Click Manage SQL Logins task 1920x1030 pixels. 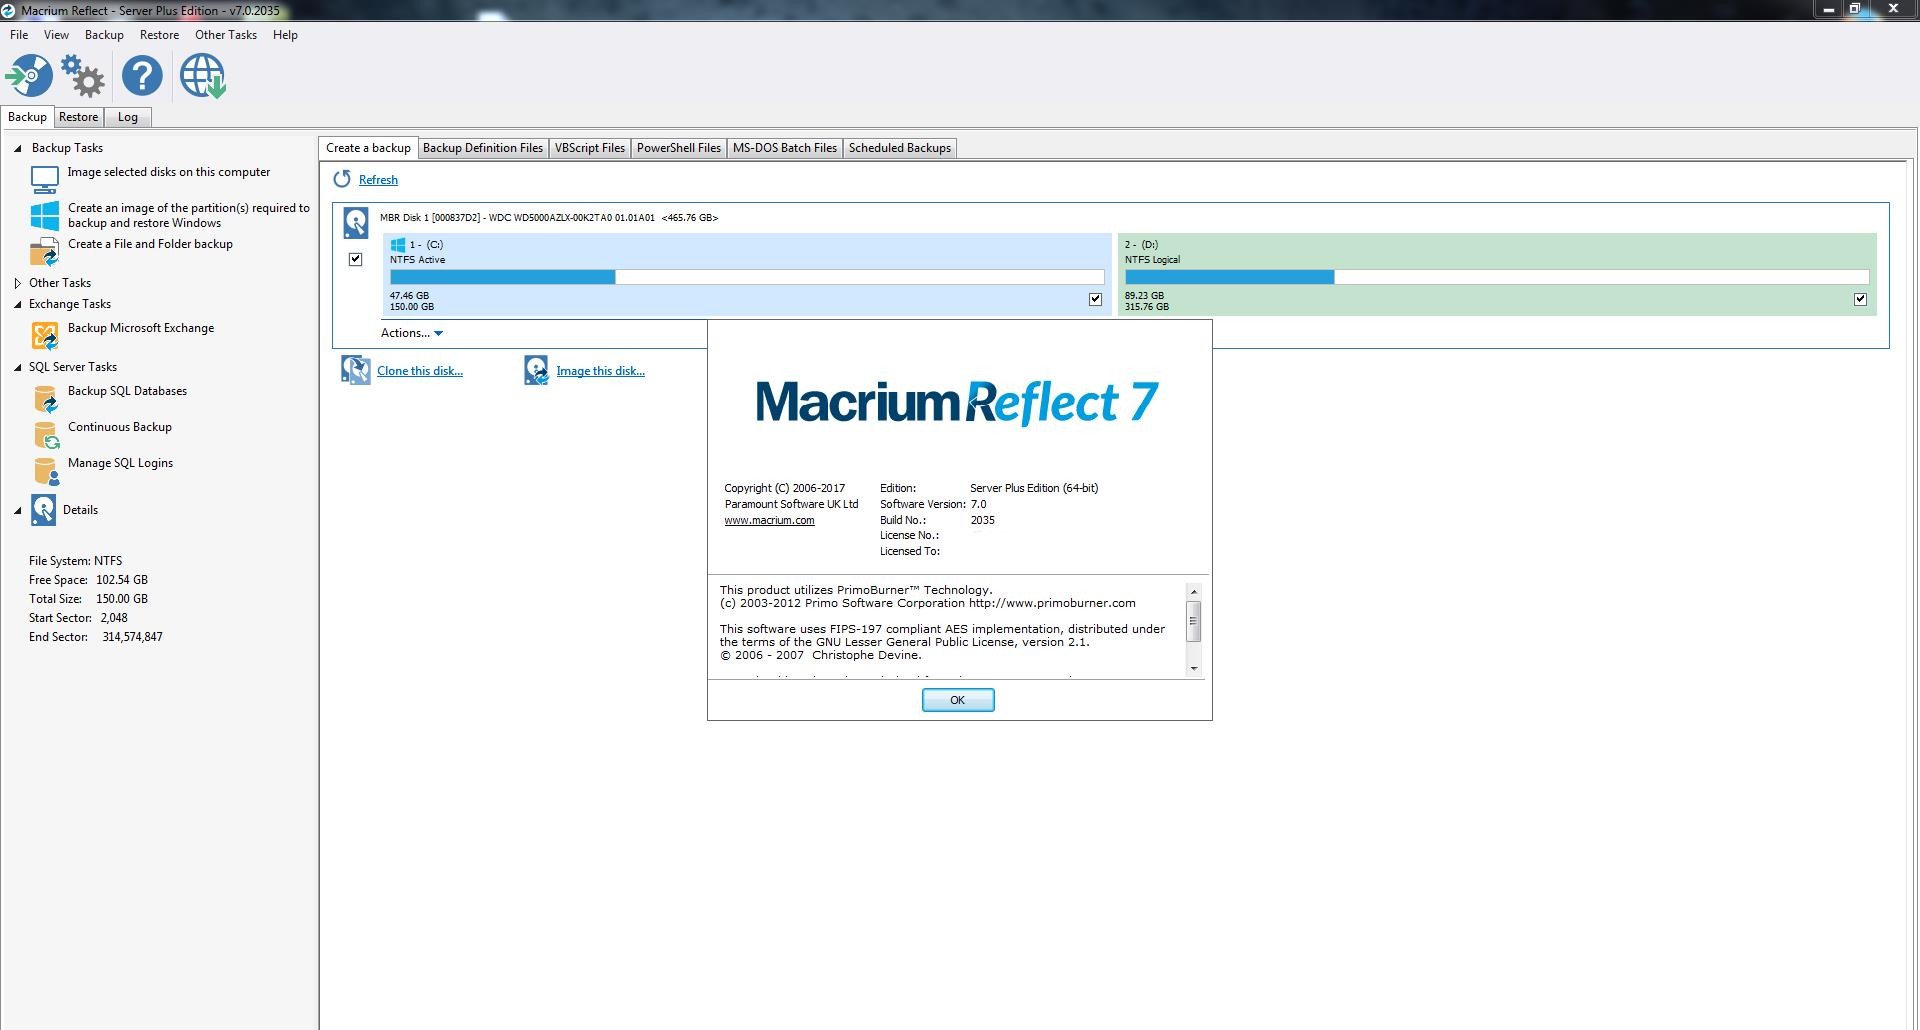120,463
